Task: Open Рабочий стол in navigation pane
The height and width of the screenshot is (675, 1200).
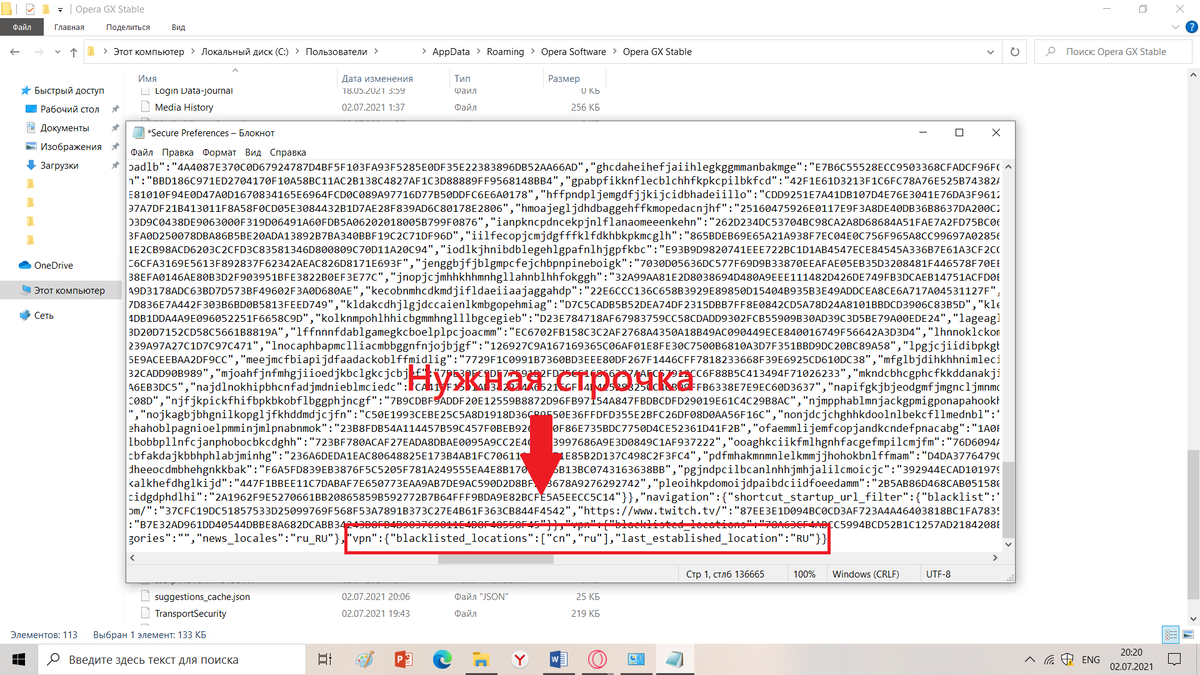Action: pyautogui.click(x=70, y=109)
